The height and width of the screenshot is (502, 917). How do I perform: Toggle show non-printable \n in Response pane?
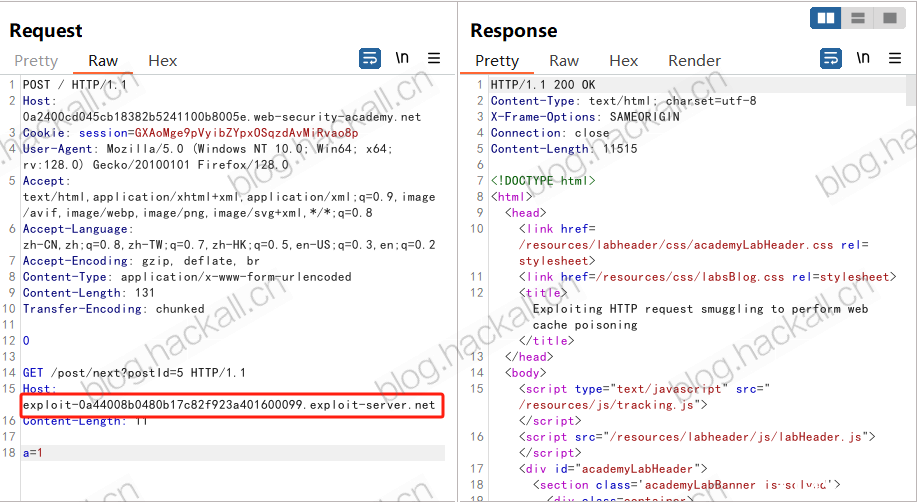(x=863, y=58)
